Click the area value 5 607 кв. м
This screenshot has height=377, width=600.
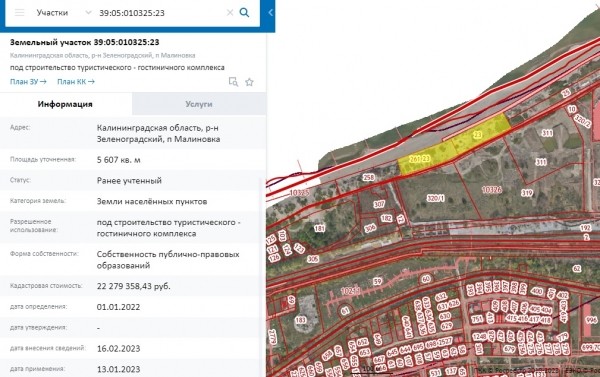pos(119,160)
